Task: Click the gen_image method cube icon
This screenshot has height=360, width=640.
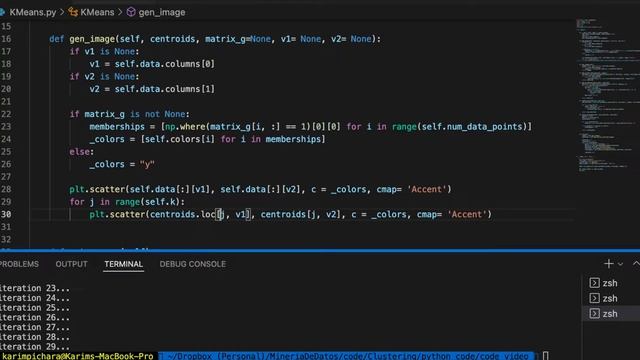Action: (131, 12)
